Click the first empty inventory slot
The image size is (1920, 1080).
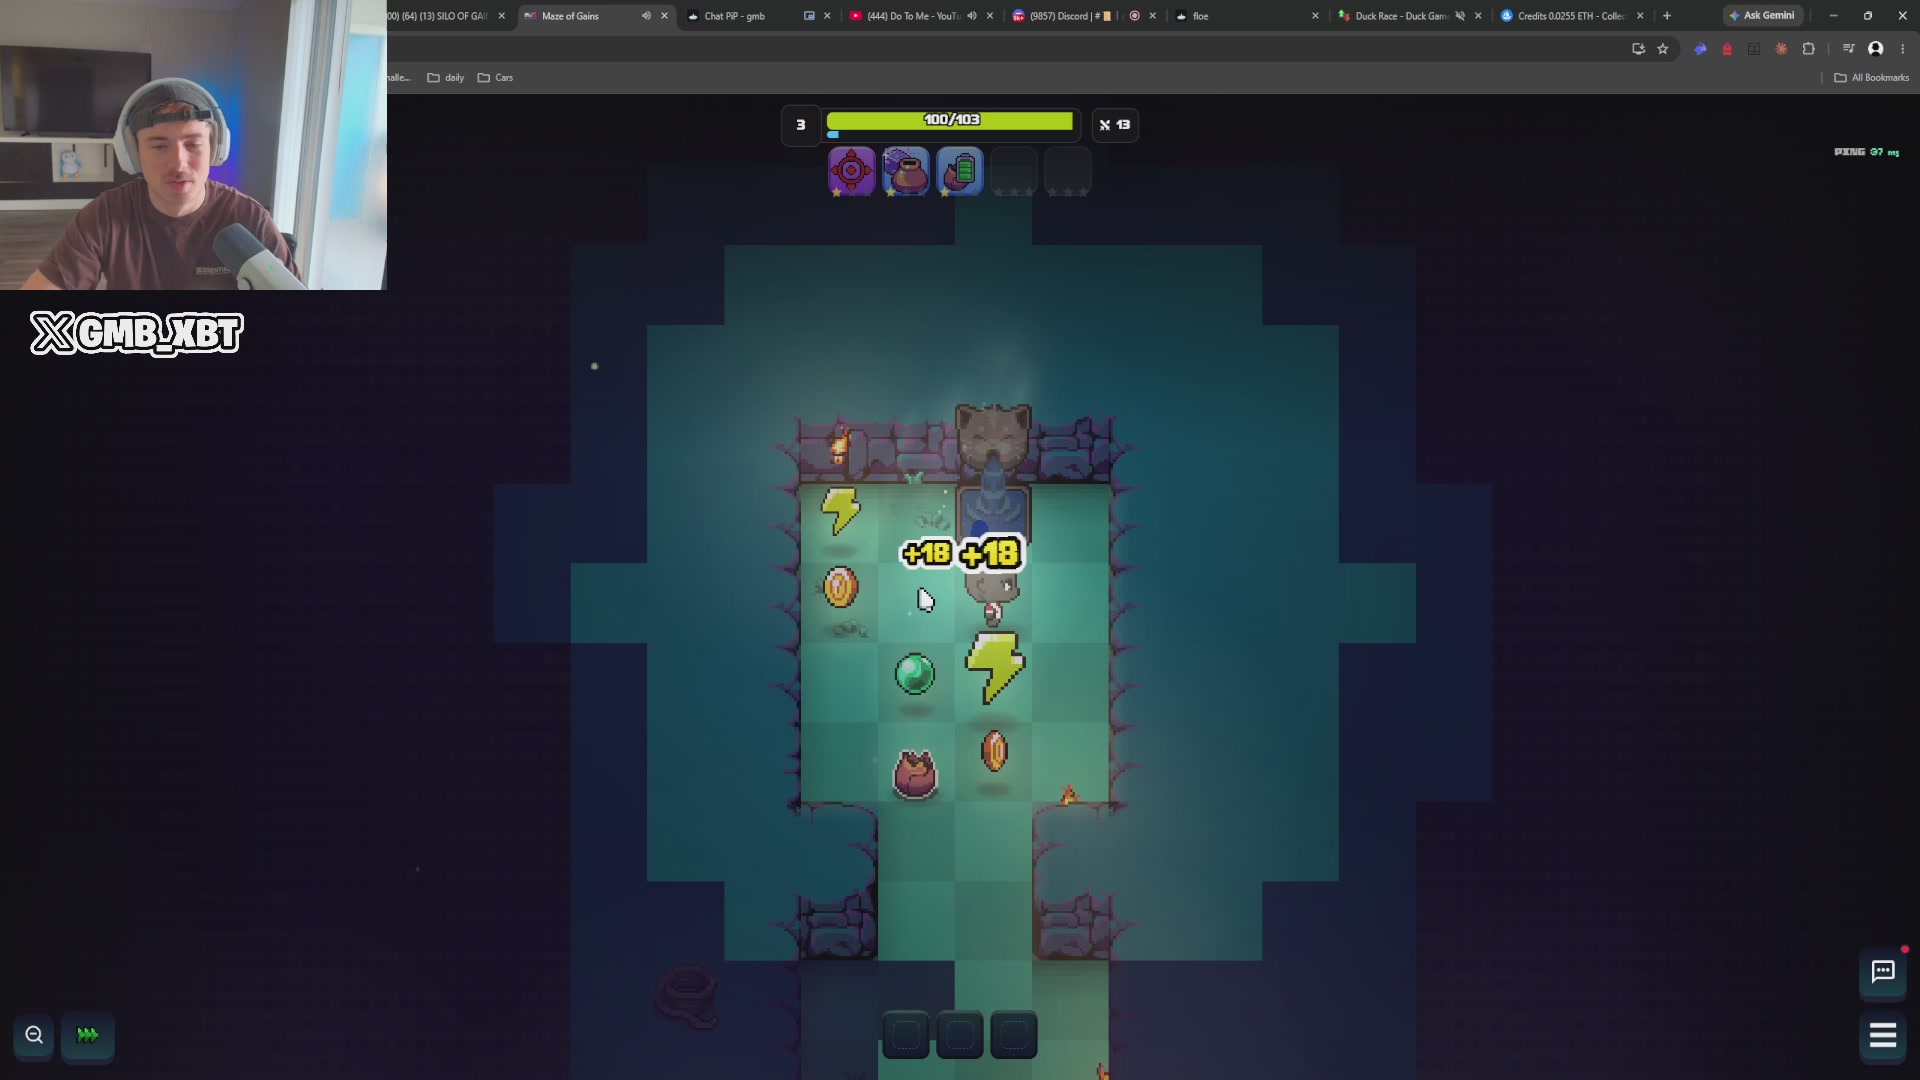[906, 1035]
